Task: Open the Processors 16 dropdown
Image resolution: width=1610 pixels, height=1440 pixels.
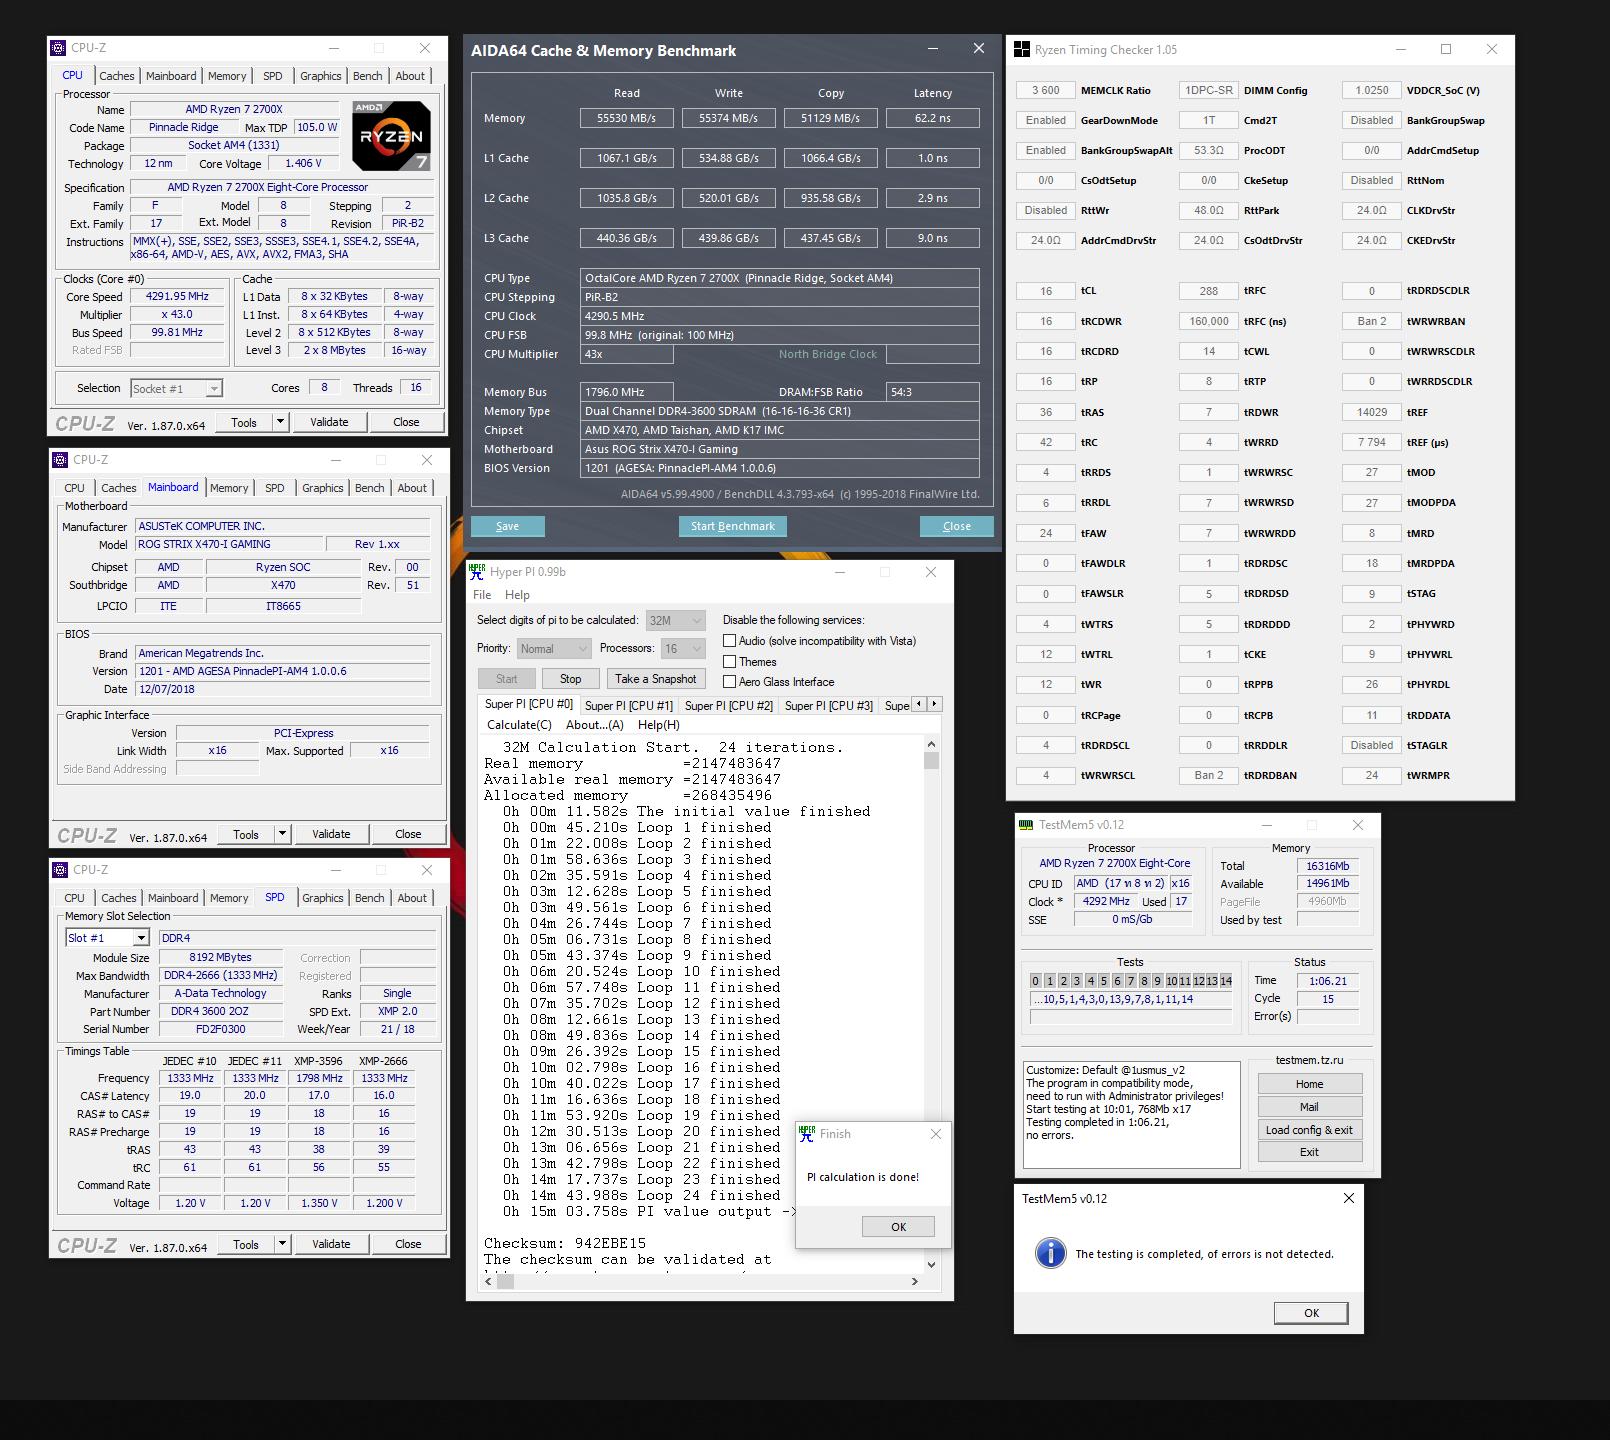Action: click(683, 649)
